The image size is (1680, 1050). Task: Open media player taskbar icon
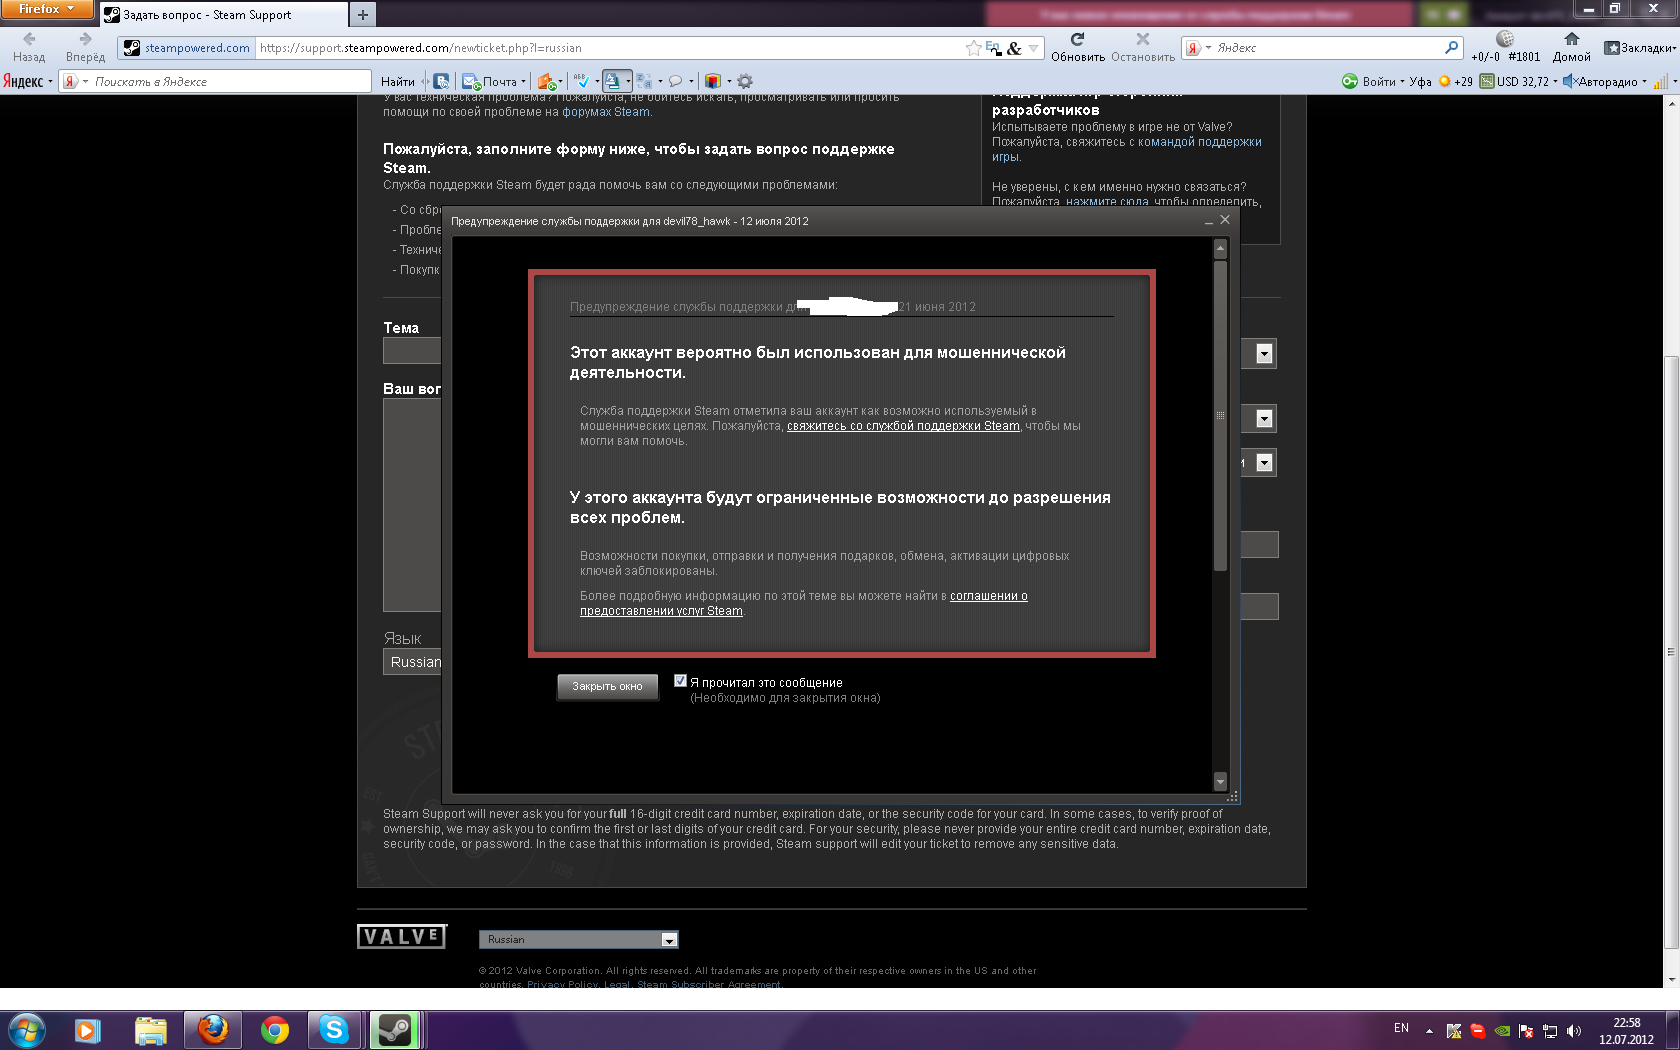88,1030
